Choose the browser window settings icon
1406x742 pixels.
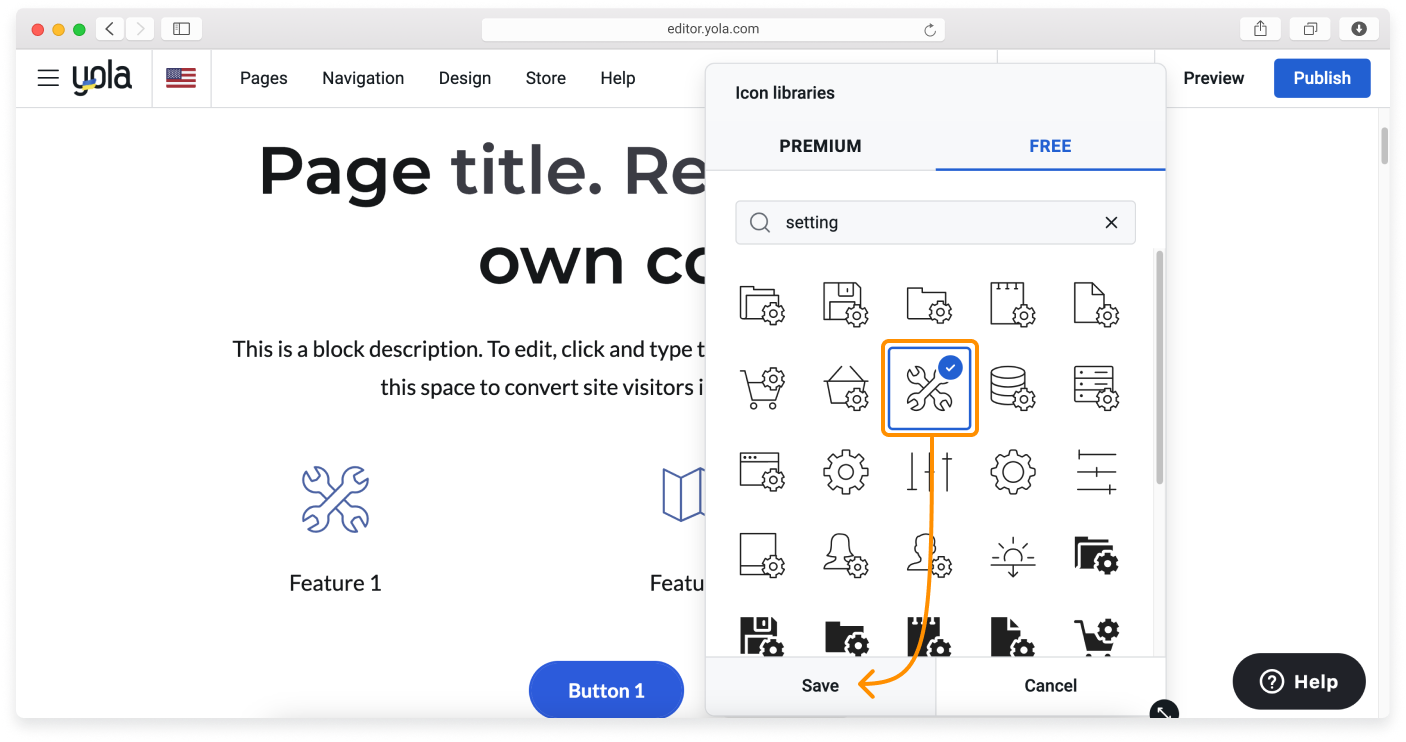[762, 471]
